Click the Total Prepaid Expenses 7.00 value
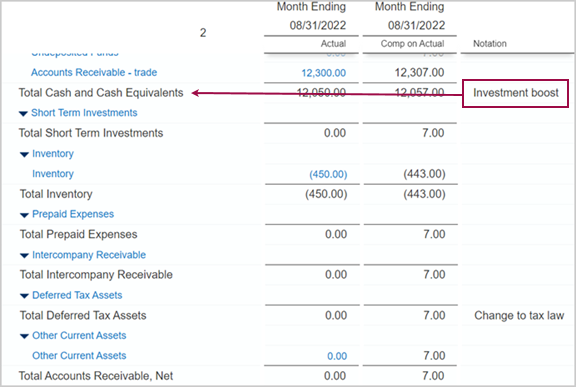Screen dimensions: 576x387 (x=434, y=234)
